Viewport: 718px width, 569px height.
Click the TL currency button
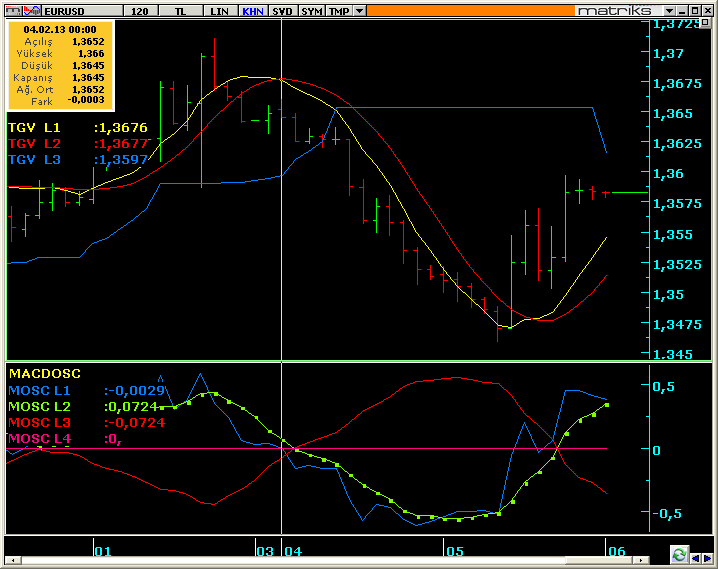tap(180, 11)
